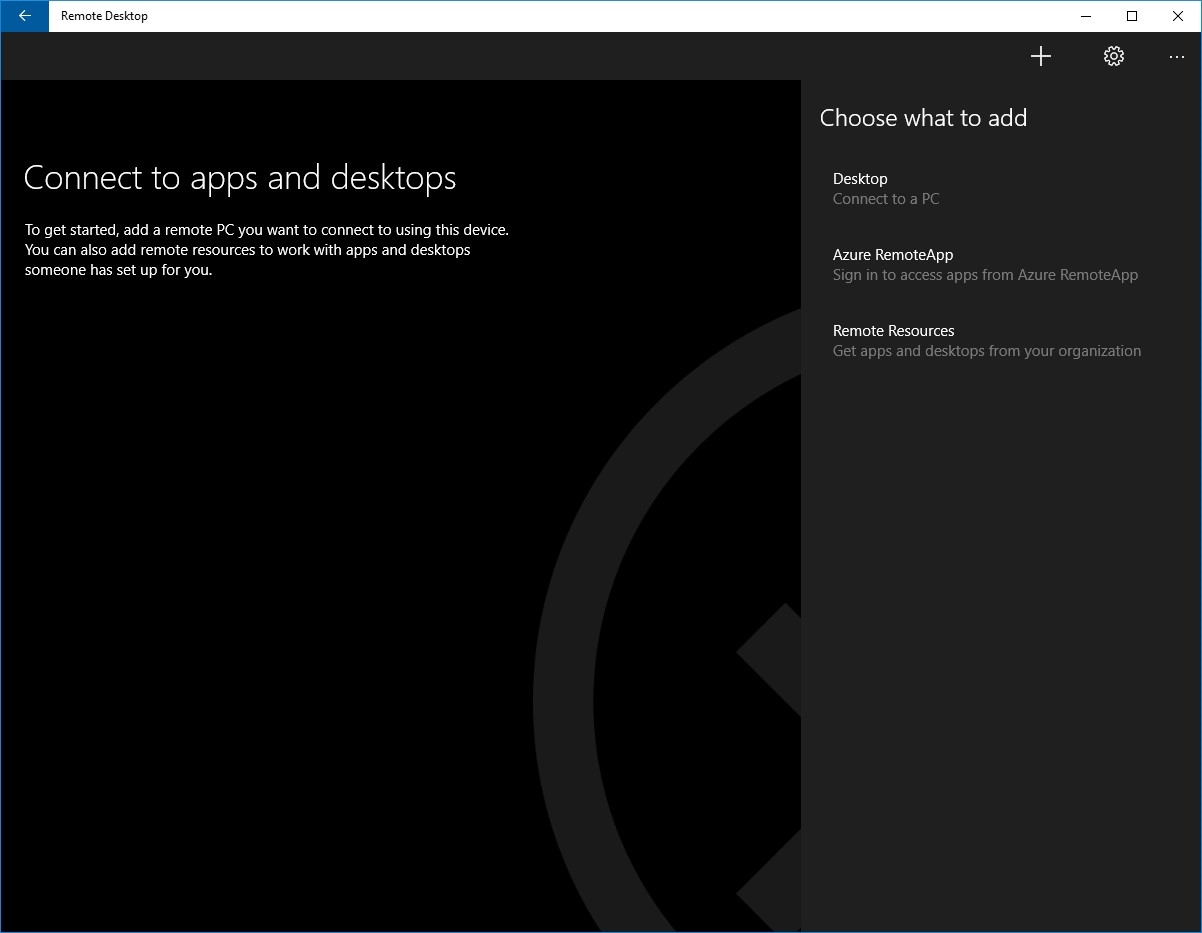
Task: Minimize the Remote Desktop window
Action: pos(1087,16)
